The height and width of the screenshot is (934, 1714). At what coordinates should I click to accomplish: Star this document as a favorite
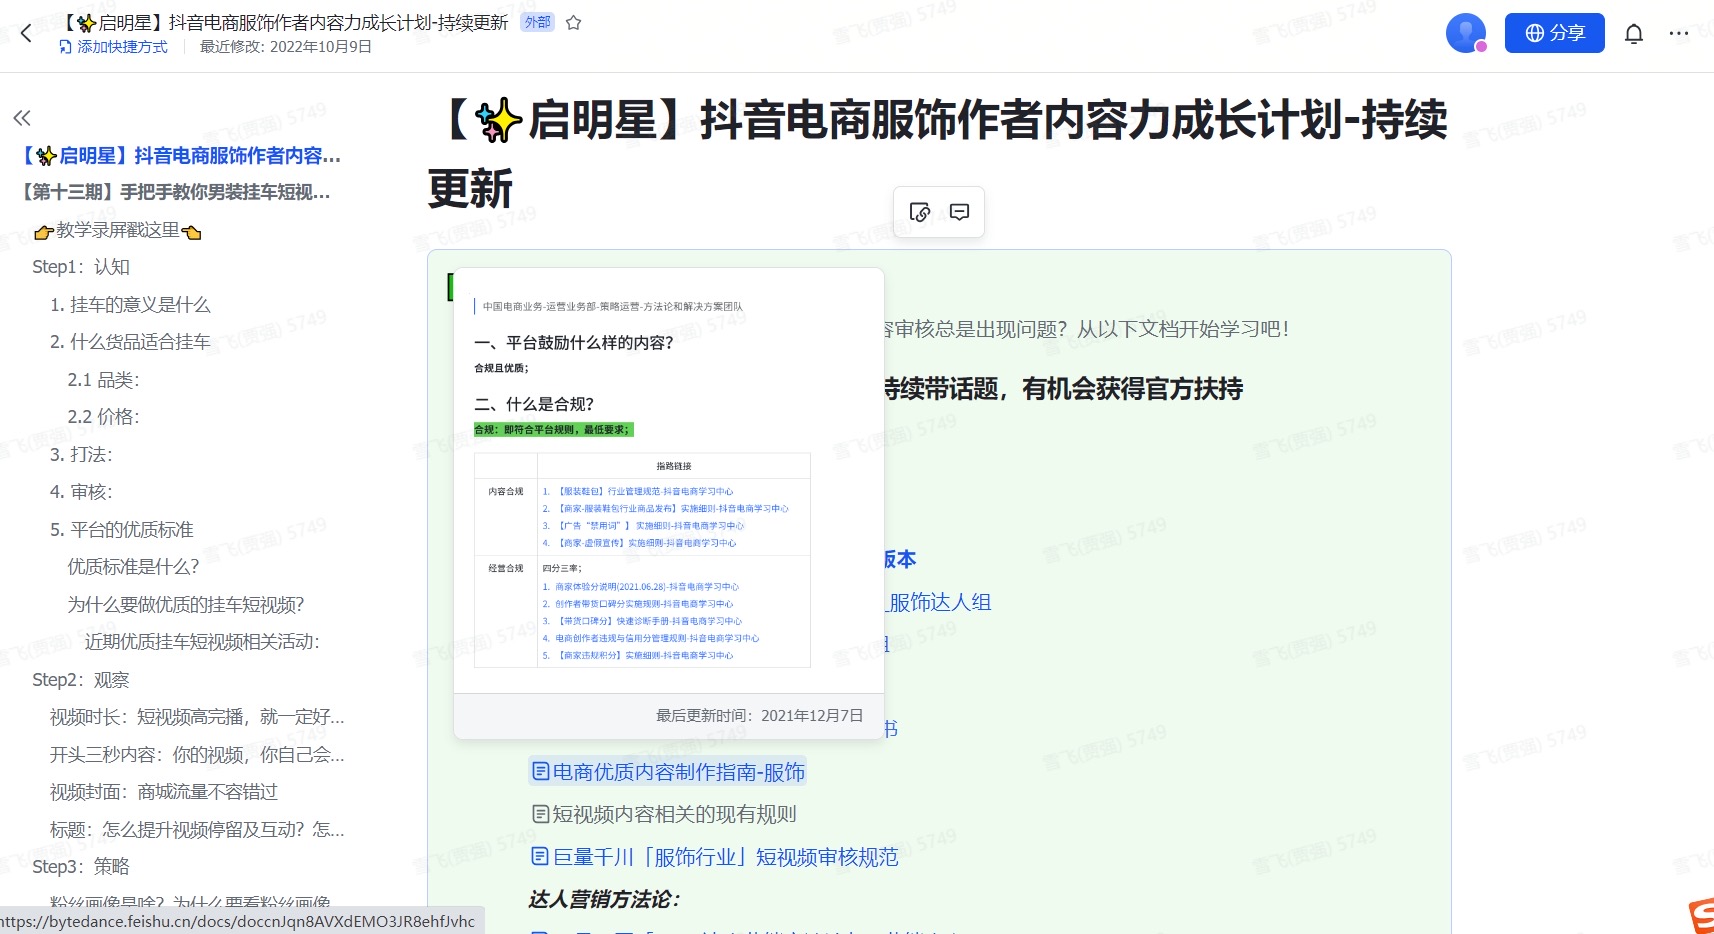pos(574,22)
